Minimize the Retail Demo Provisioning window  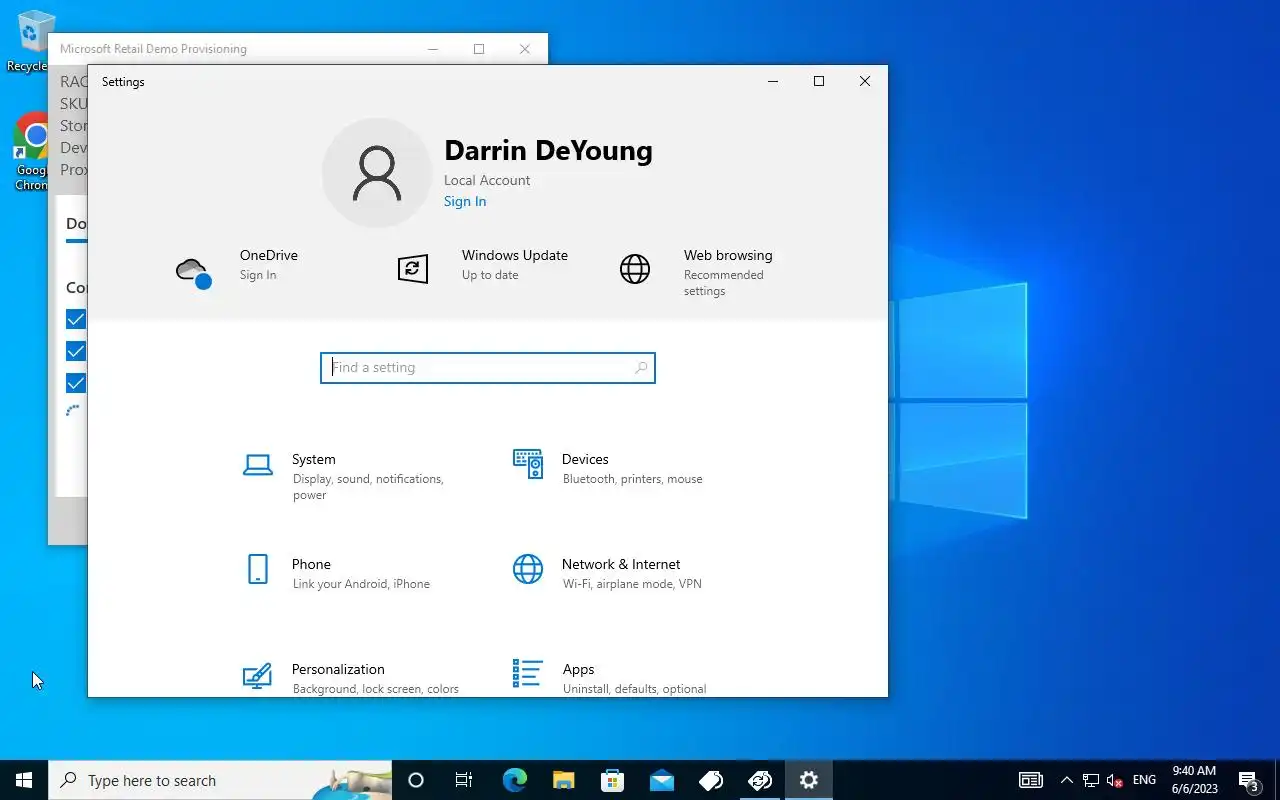[433, 49]
